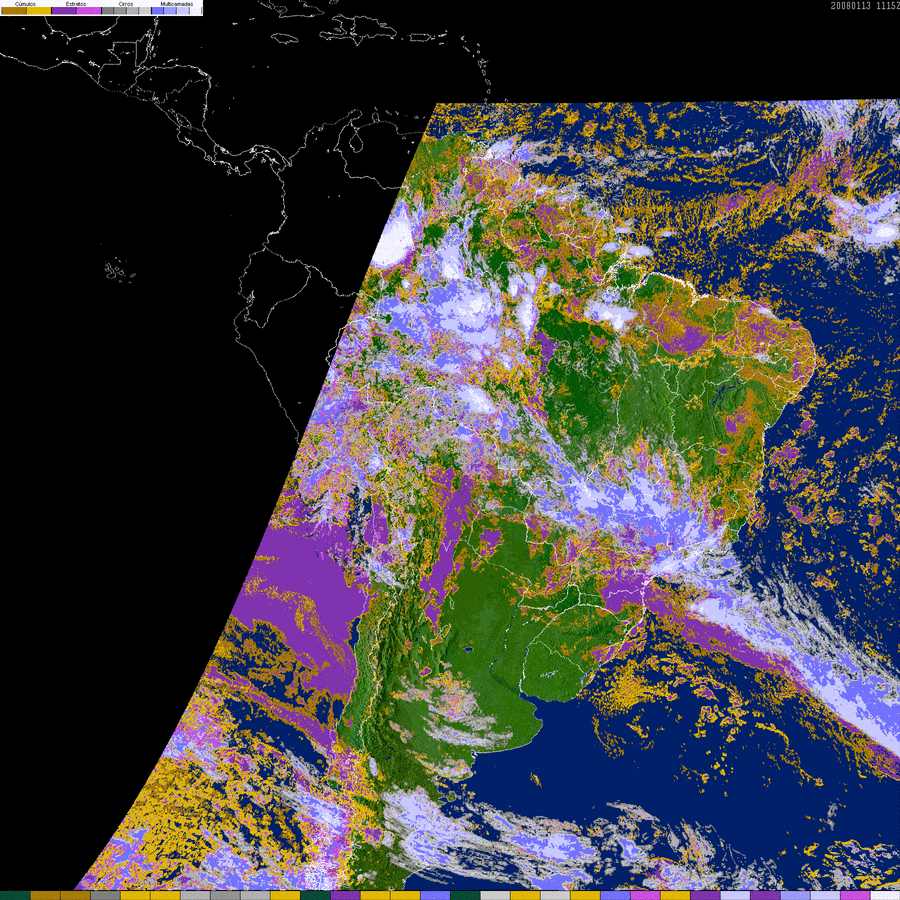Image resolution: width=900 pixels, height=900 pixels.
Task: Pick the magenta Estratos legend swatch
Action: coord(89,10)
